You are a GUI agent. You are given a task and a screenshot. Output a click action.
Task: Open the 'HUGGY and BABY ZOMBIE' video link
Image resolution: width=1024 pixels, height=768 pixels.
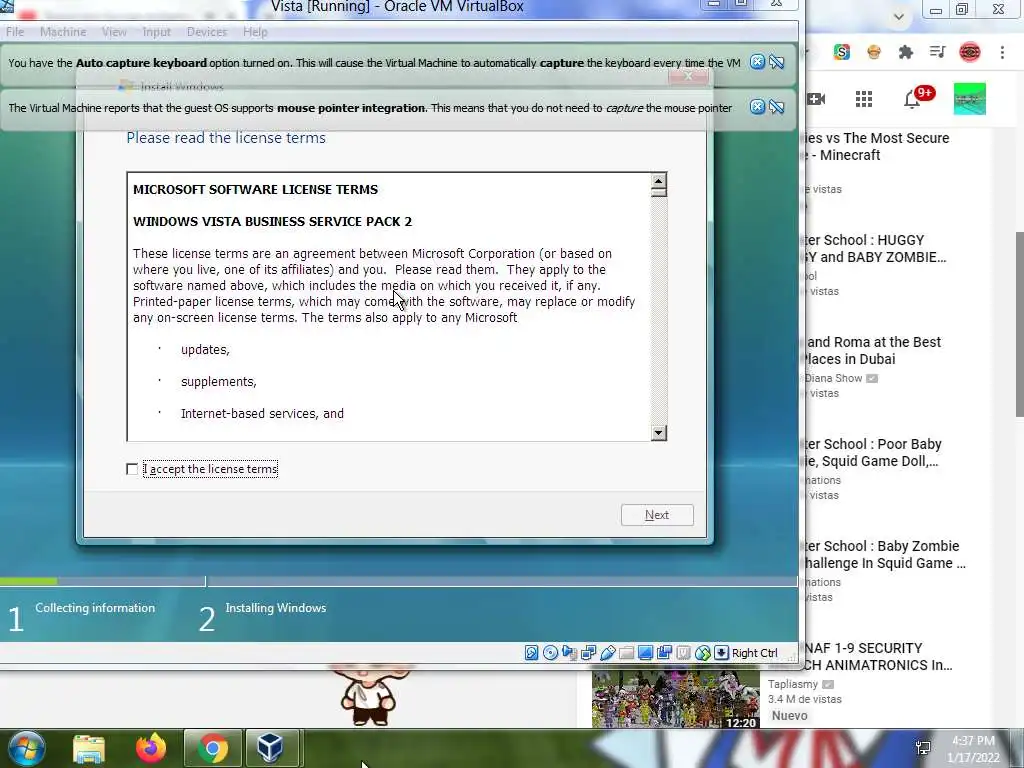(x=876, y=248)
